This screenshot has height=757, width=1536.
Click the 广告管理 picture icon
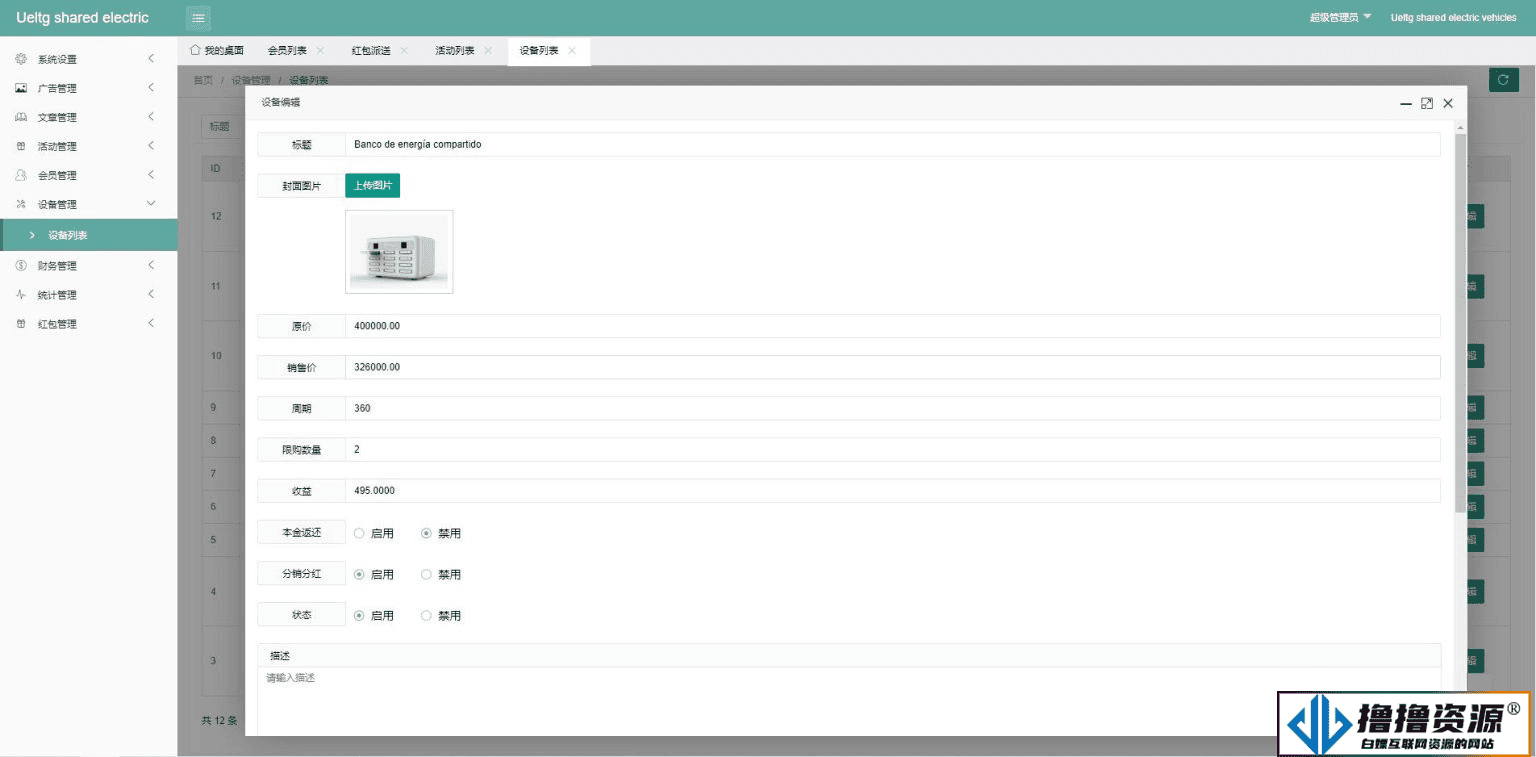[21, 88]
